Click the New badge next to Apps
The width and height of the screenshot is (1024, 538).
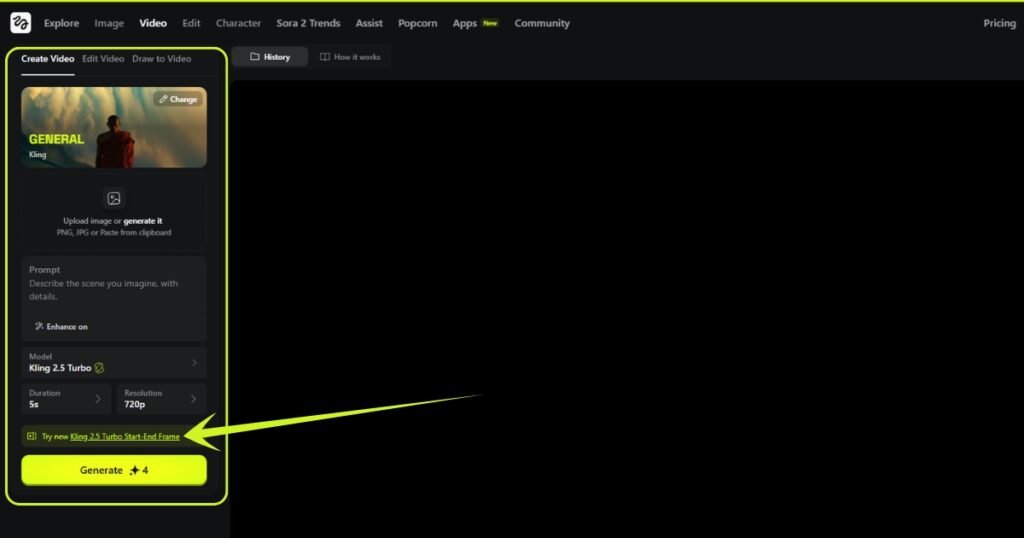490,23
